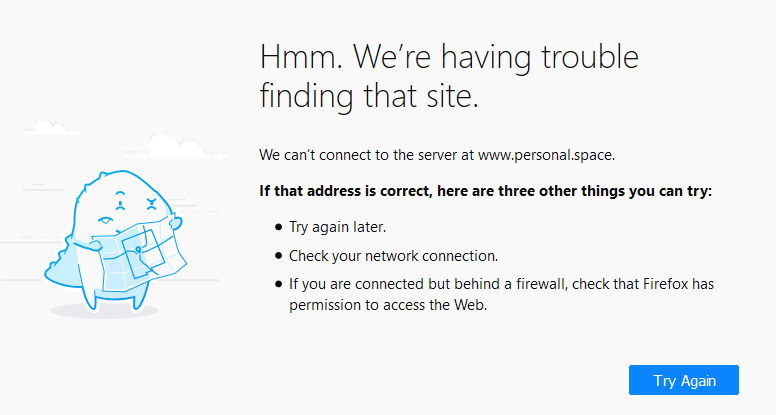Image resolution: width=776 pixels, height=415 pixels.
Task: Click the Try Again button
Action: point(684,380)
